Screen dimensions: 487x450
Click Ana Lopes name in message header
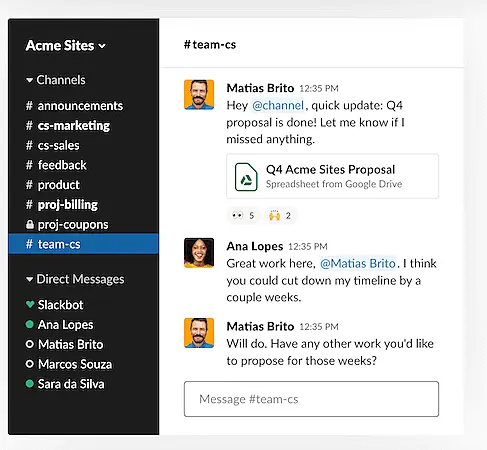pos(255,246)
